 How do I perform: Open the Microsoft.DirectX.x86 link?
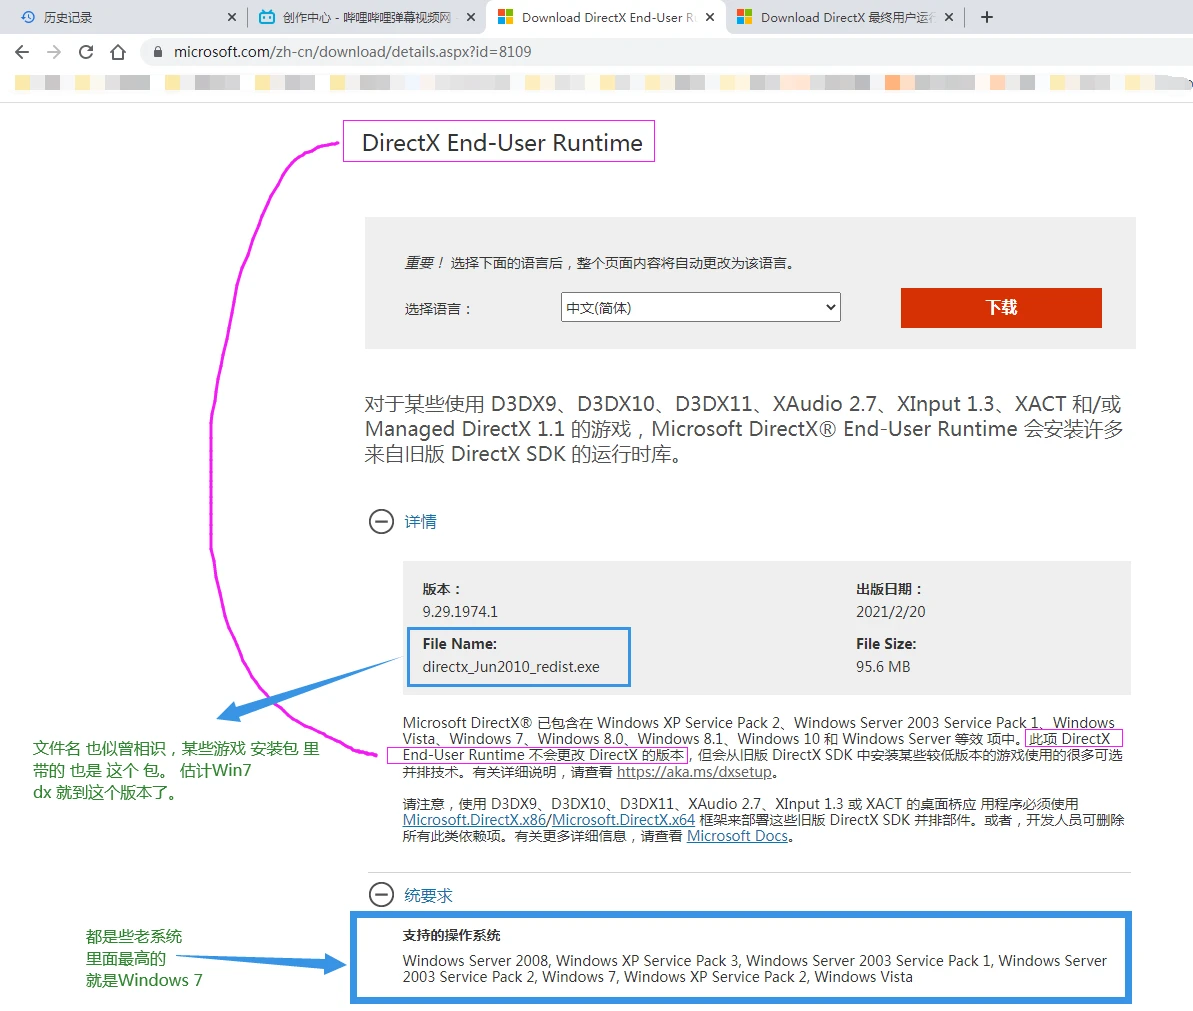474,820
